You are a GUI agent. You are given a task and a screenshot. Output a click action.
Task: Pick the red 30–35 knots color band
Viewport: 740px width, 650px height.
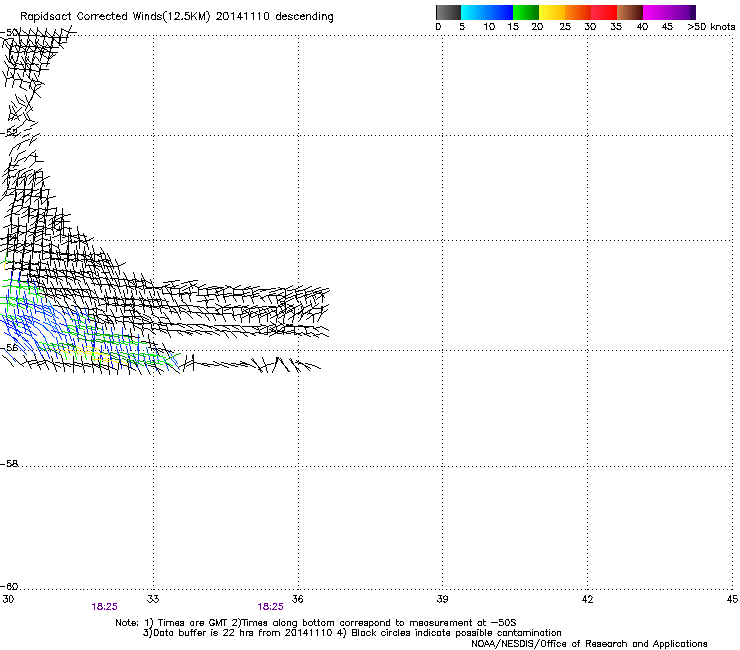pyautogui.click(x=604, y=12)
